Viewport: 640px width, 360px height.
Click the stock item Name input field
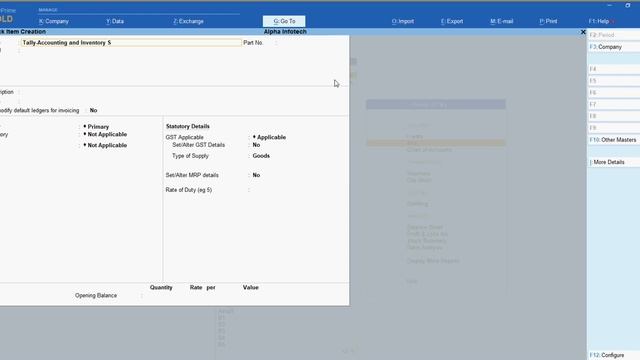[x=131, y=42]
